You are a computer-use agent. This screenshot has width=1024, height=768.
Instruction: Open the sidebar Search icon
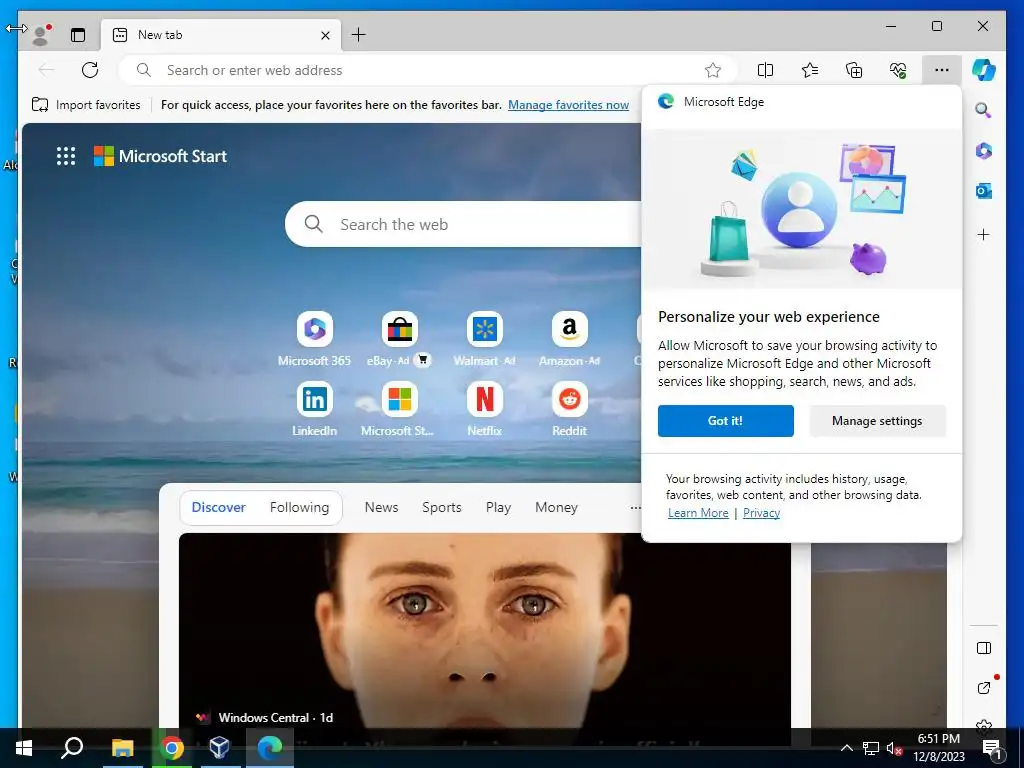pos(984,110)
